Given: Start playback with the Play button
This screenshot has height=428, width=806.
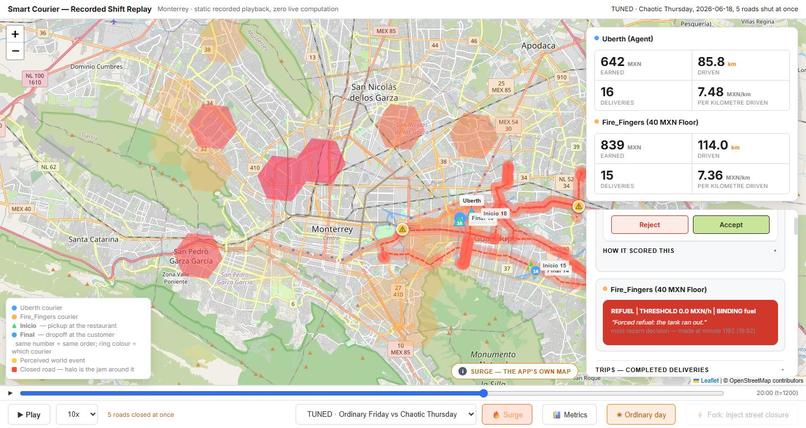Looking at the screenshot, I should [x=29, y=414].
